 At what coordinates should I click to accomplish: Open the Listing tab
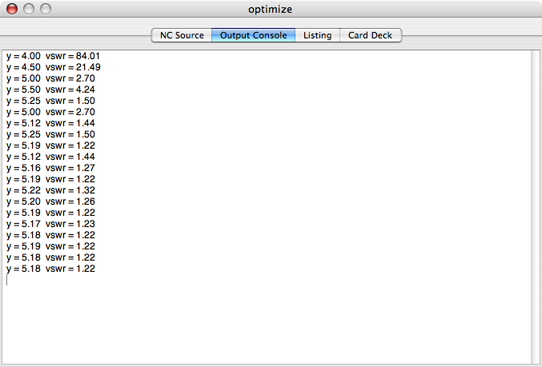click(x=317, y=35)
